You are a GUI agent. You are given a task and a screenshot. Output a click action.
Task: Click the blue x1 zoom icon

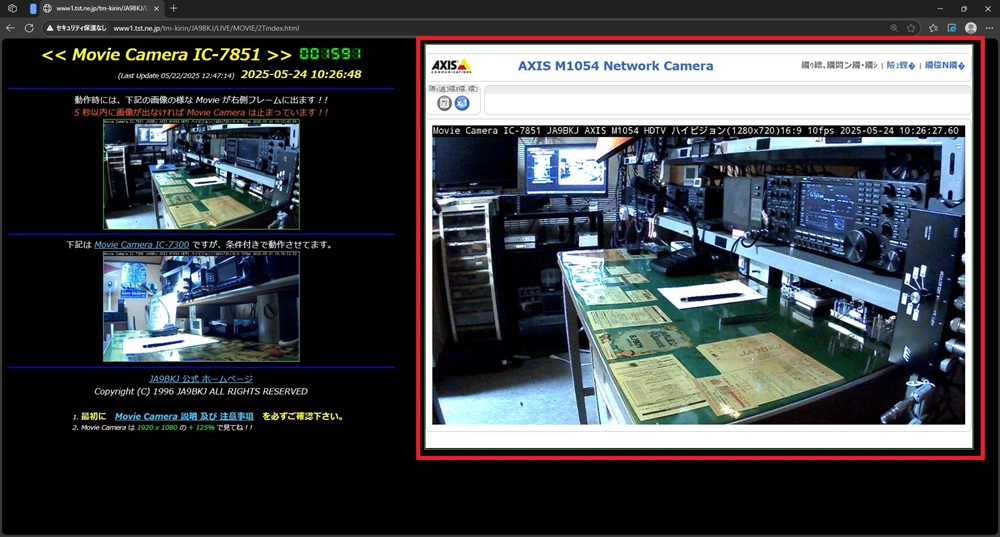point(462,103)
